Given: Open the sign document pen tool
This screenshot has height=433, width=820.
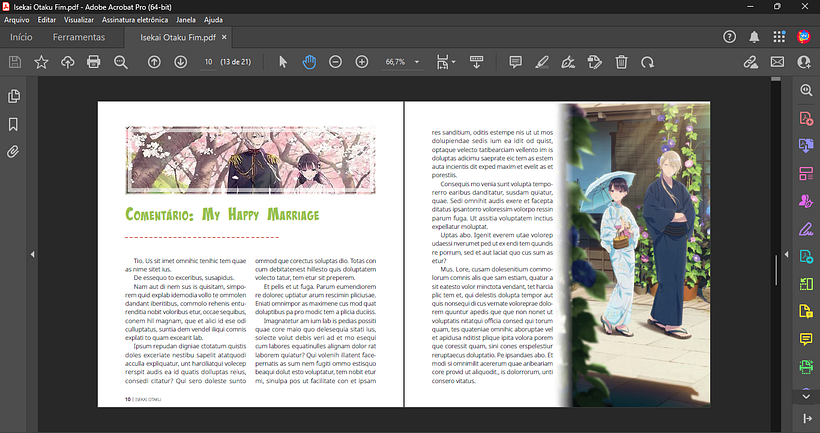Looking at the screenshot, I should [x=568, y=62].
